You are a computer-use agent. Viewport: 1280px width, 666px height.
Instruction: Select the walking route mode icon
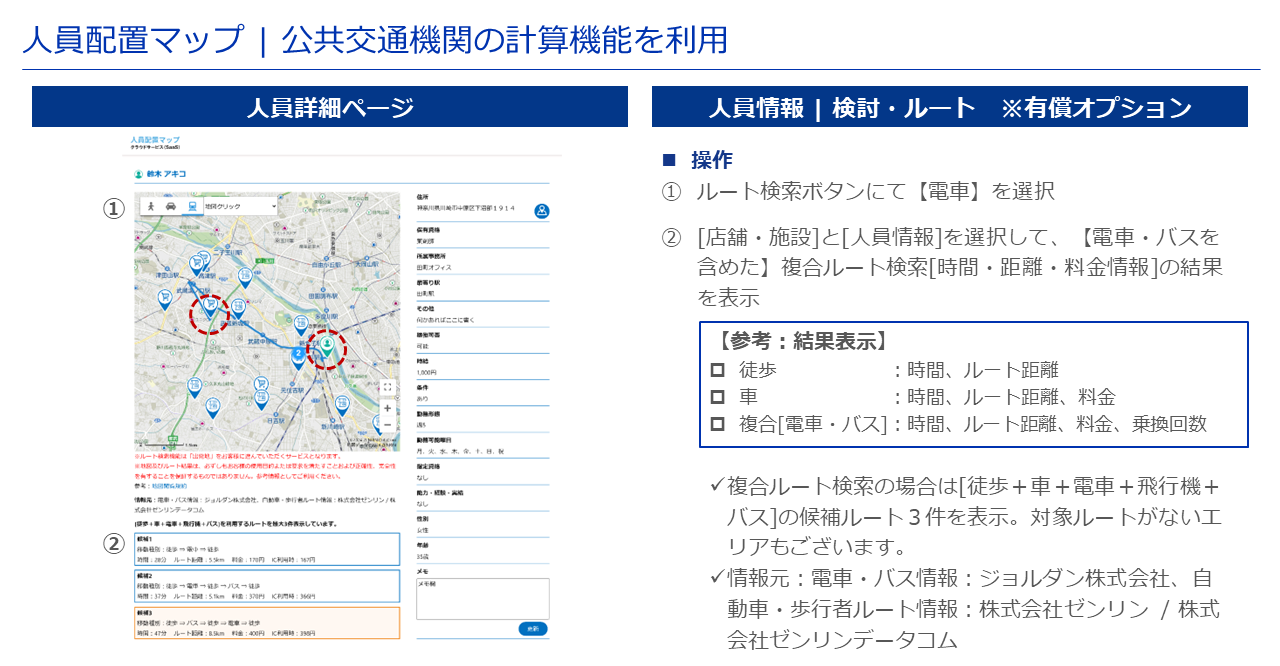tap(151, 205)
